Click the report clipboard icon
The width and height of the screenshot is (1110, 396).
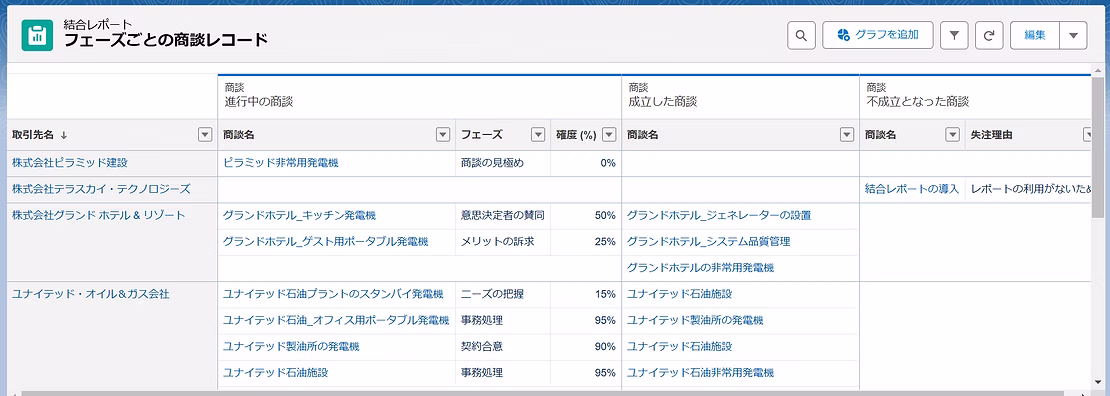tap(38, 35)
